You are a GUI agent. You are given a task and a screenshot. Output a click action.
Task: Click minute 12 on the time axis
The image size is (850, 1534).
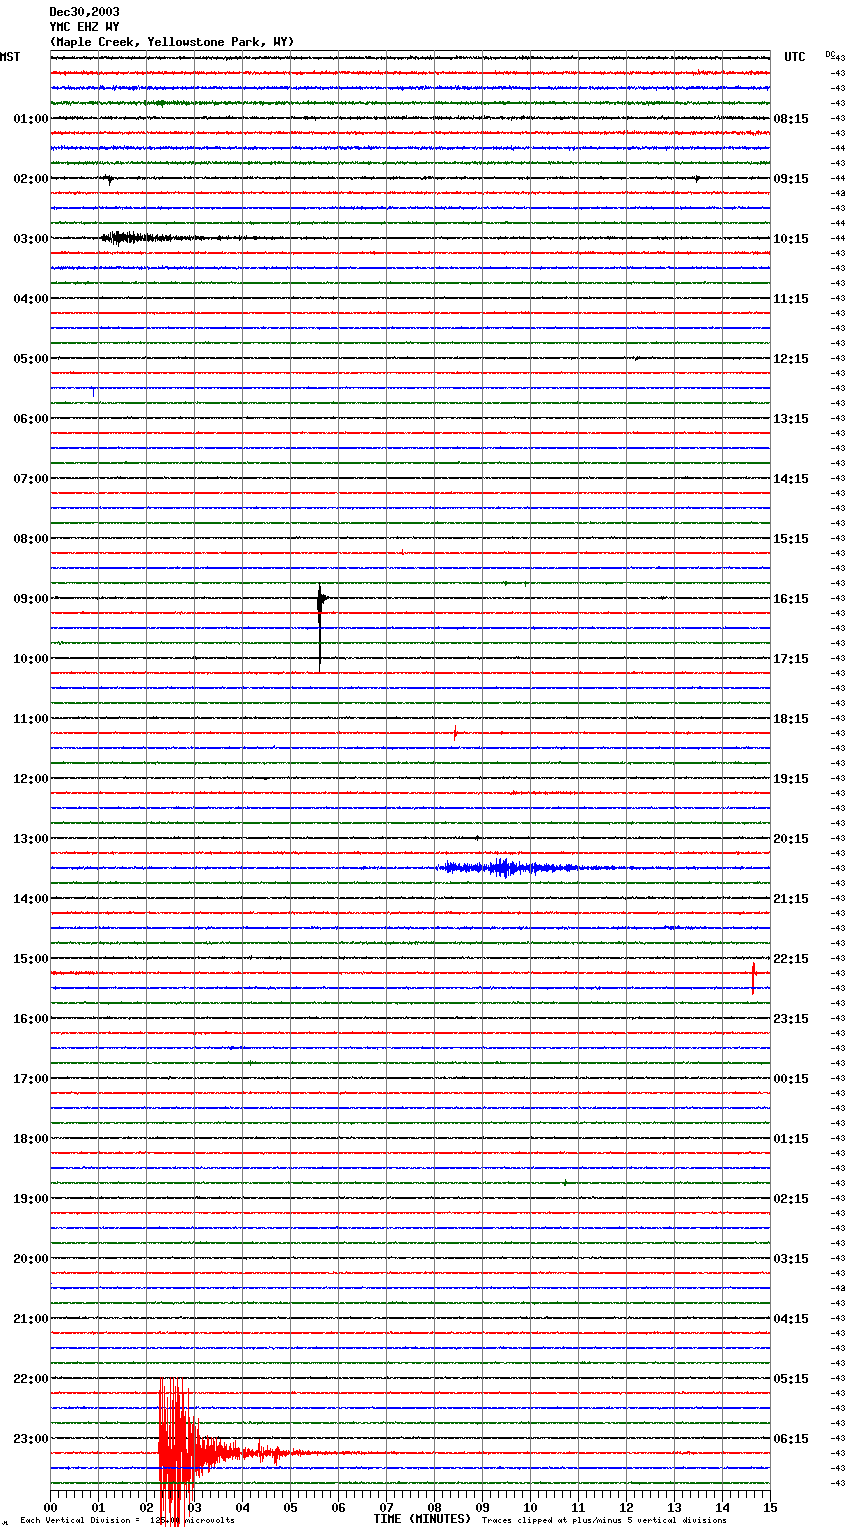pyautogui.click(x=626, y=1507)
